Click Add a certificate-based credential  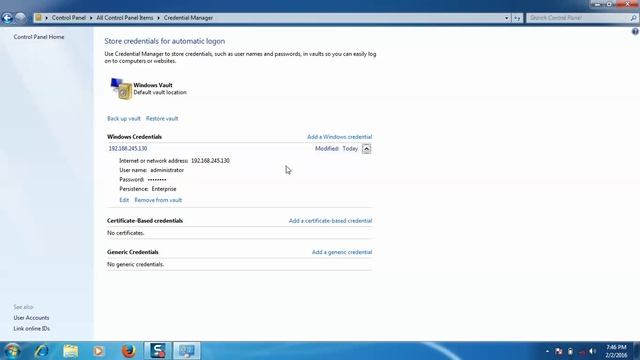331,221
